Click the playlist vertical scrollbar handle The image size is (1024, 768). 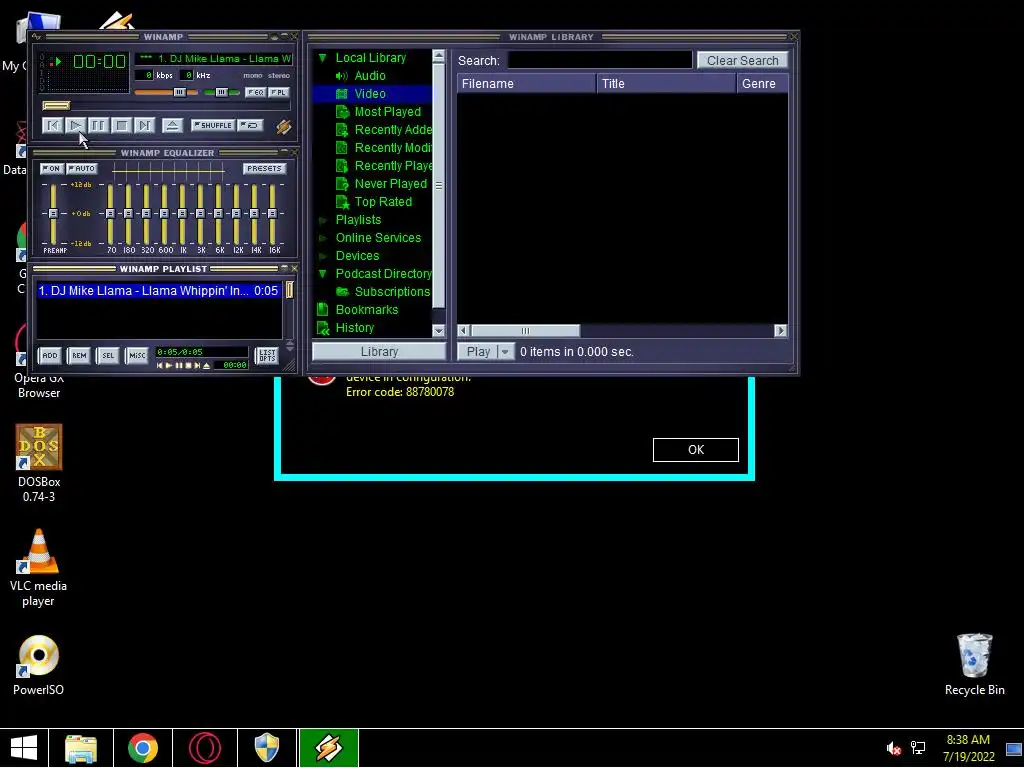click(289, 291)
